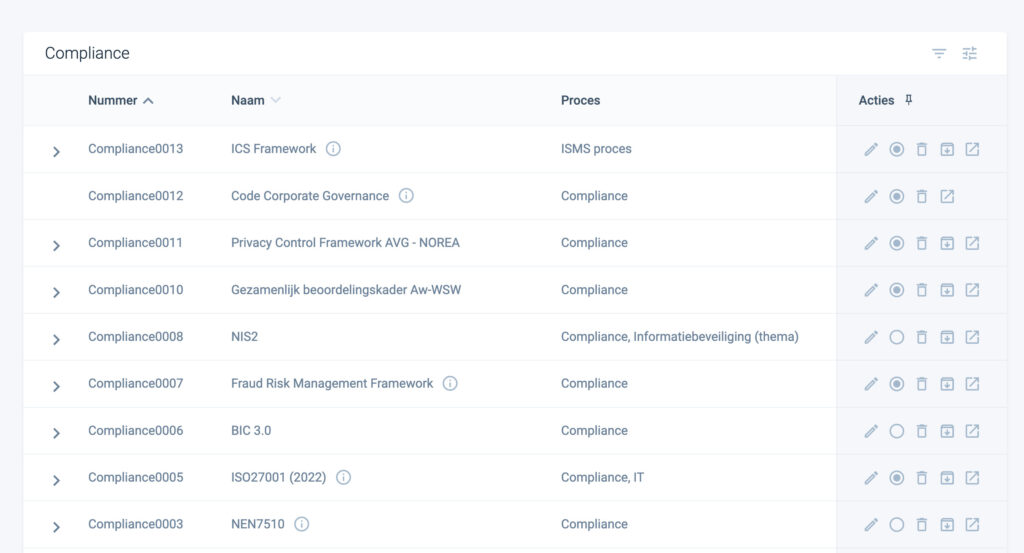
Task: Edit ICS Framework with pencil icon
Action: click(871, 150)
